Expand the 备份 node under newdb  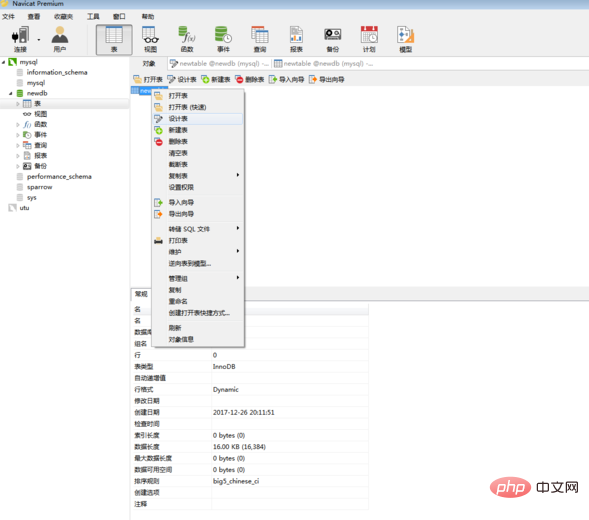[x=18, y=166]
